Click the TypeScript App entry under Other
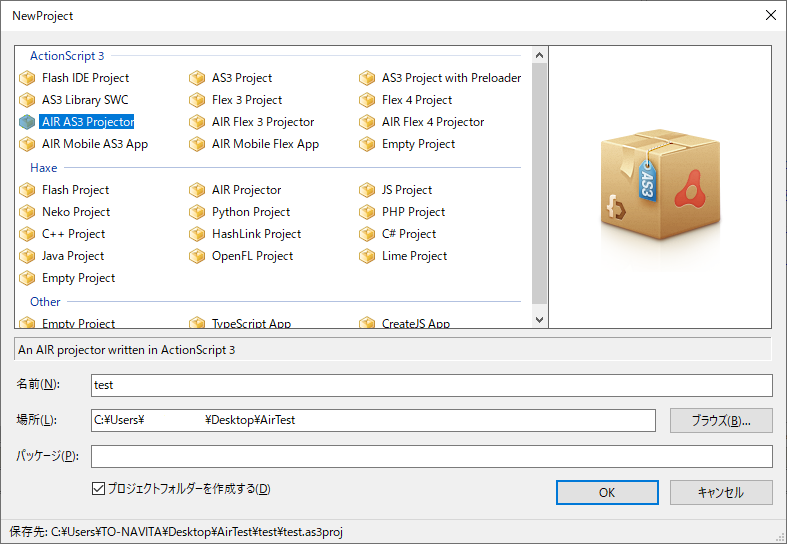This screenshot has height=544, width=787. 251,324
